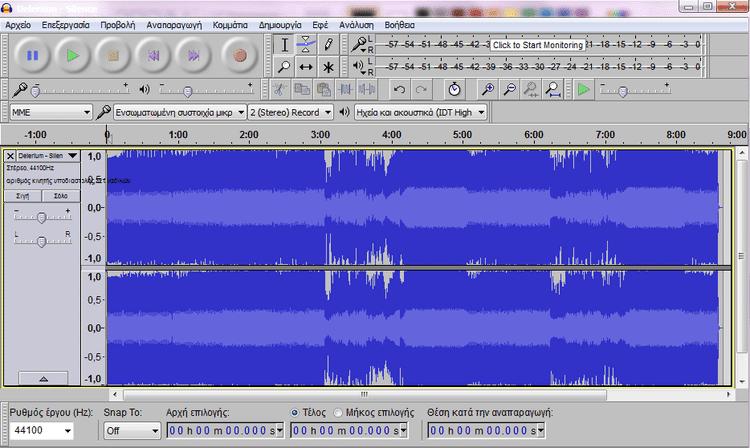Adjust the playback volume slider
The height and width of the screenshot is (448, 750).
point(206,89)
